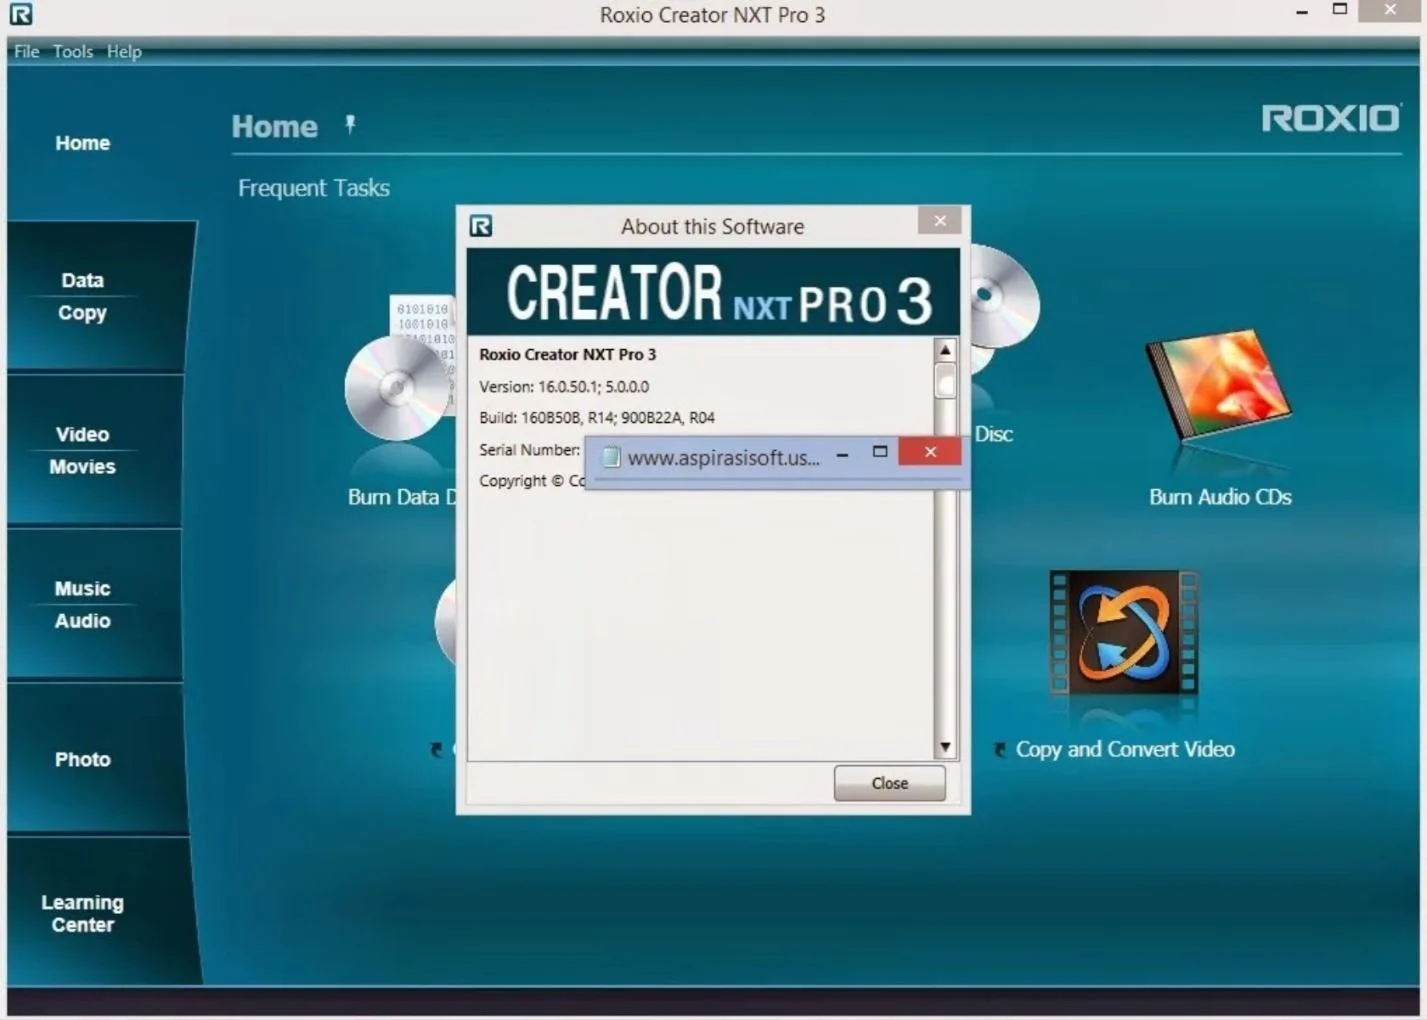Minimize the www.aspirasisoft.us window
Viewport: 1427px width, 1020px height.
(x=842, y=453)
